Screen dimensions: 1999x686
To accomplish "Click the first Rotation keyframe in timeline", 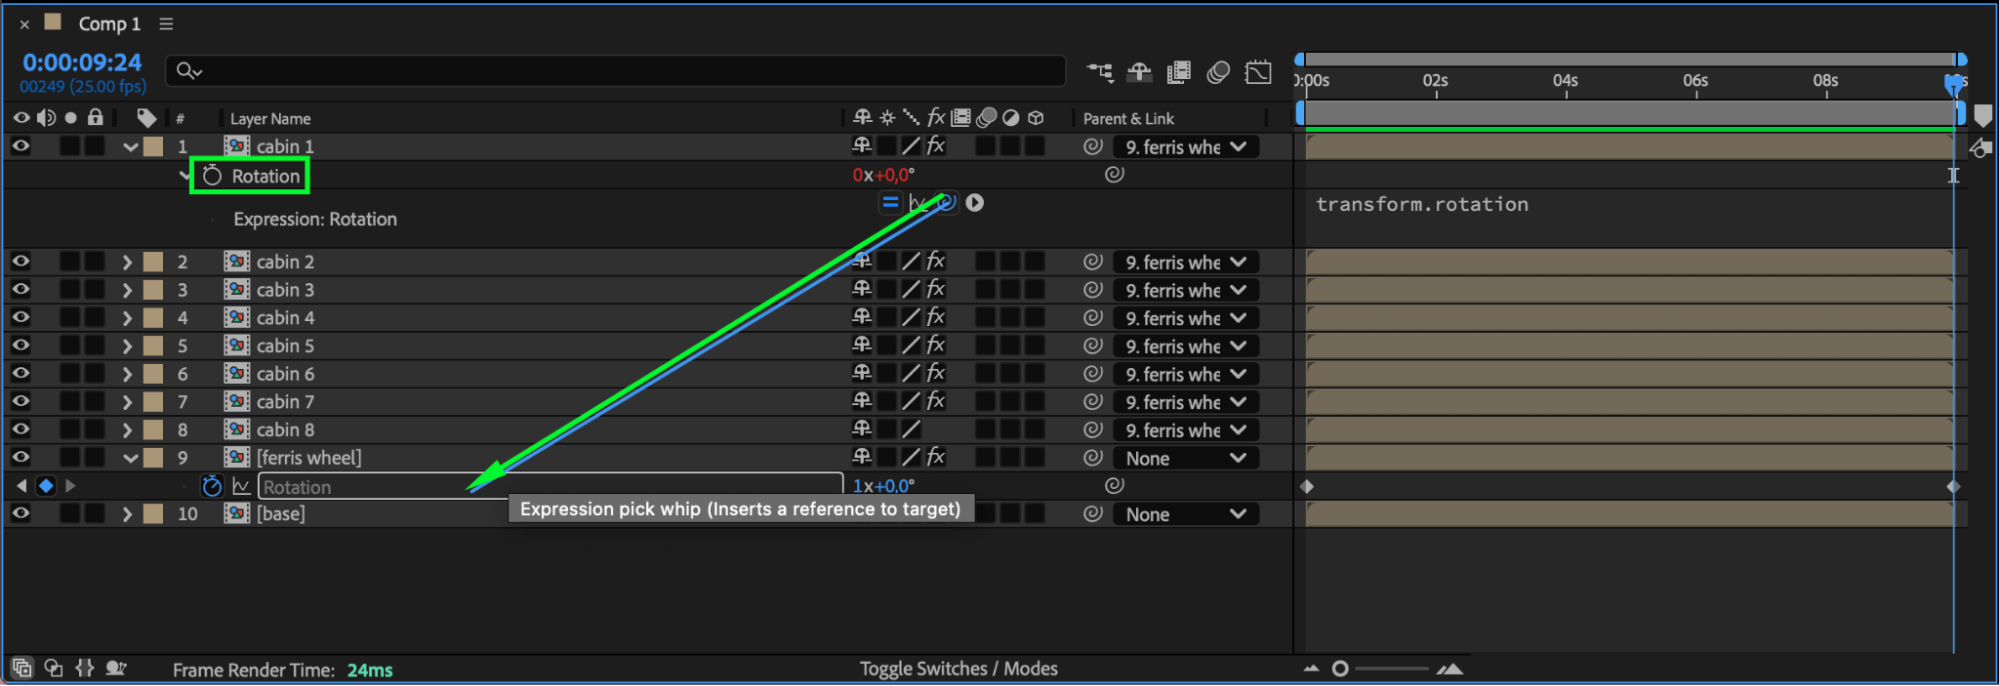I will tap(1306, 486).
